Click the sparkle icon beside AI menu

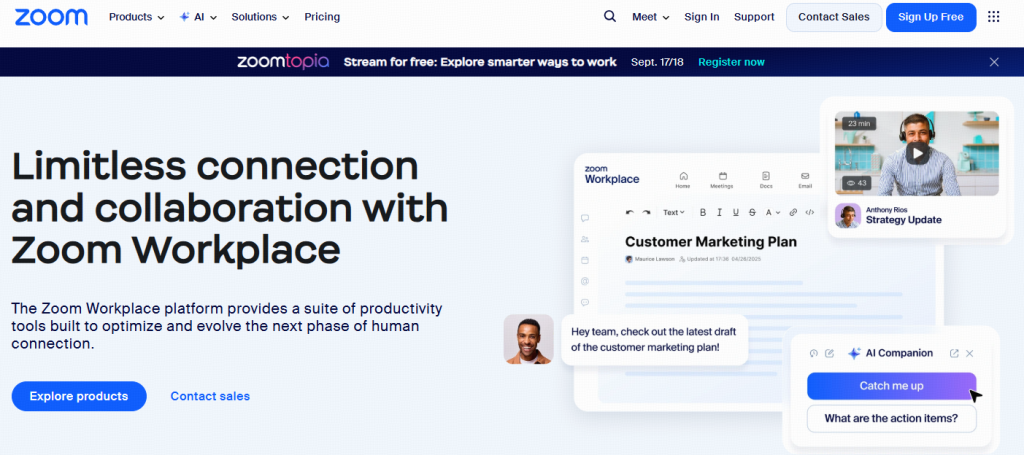tap(185, 17)
